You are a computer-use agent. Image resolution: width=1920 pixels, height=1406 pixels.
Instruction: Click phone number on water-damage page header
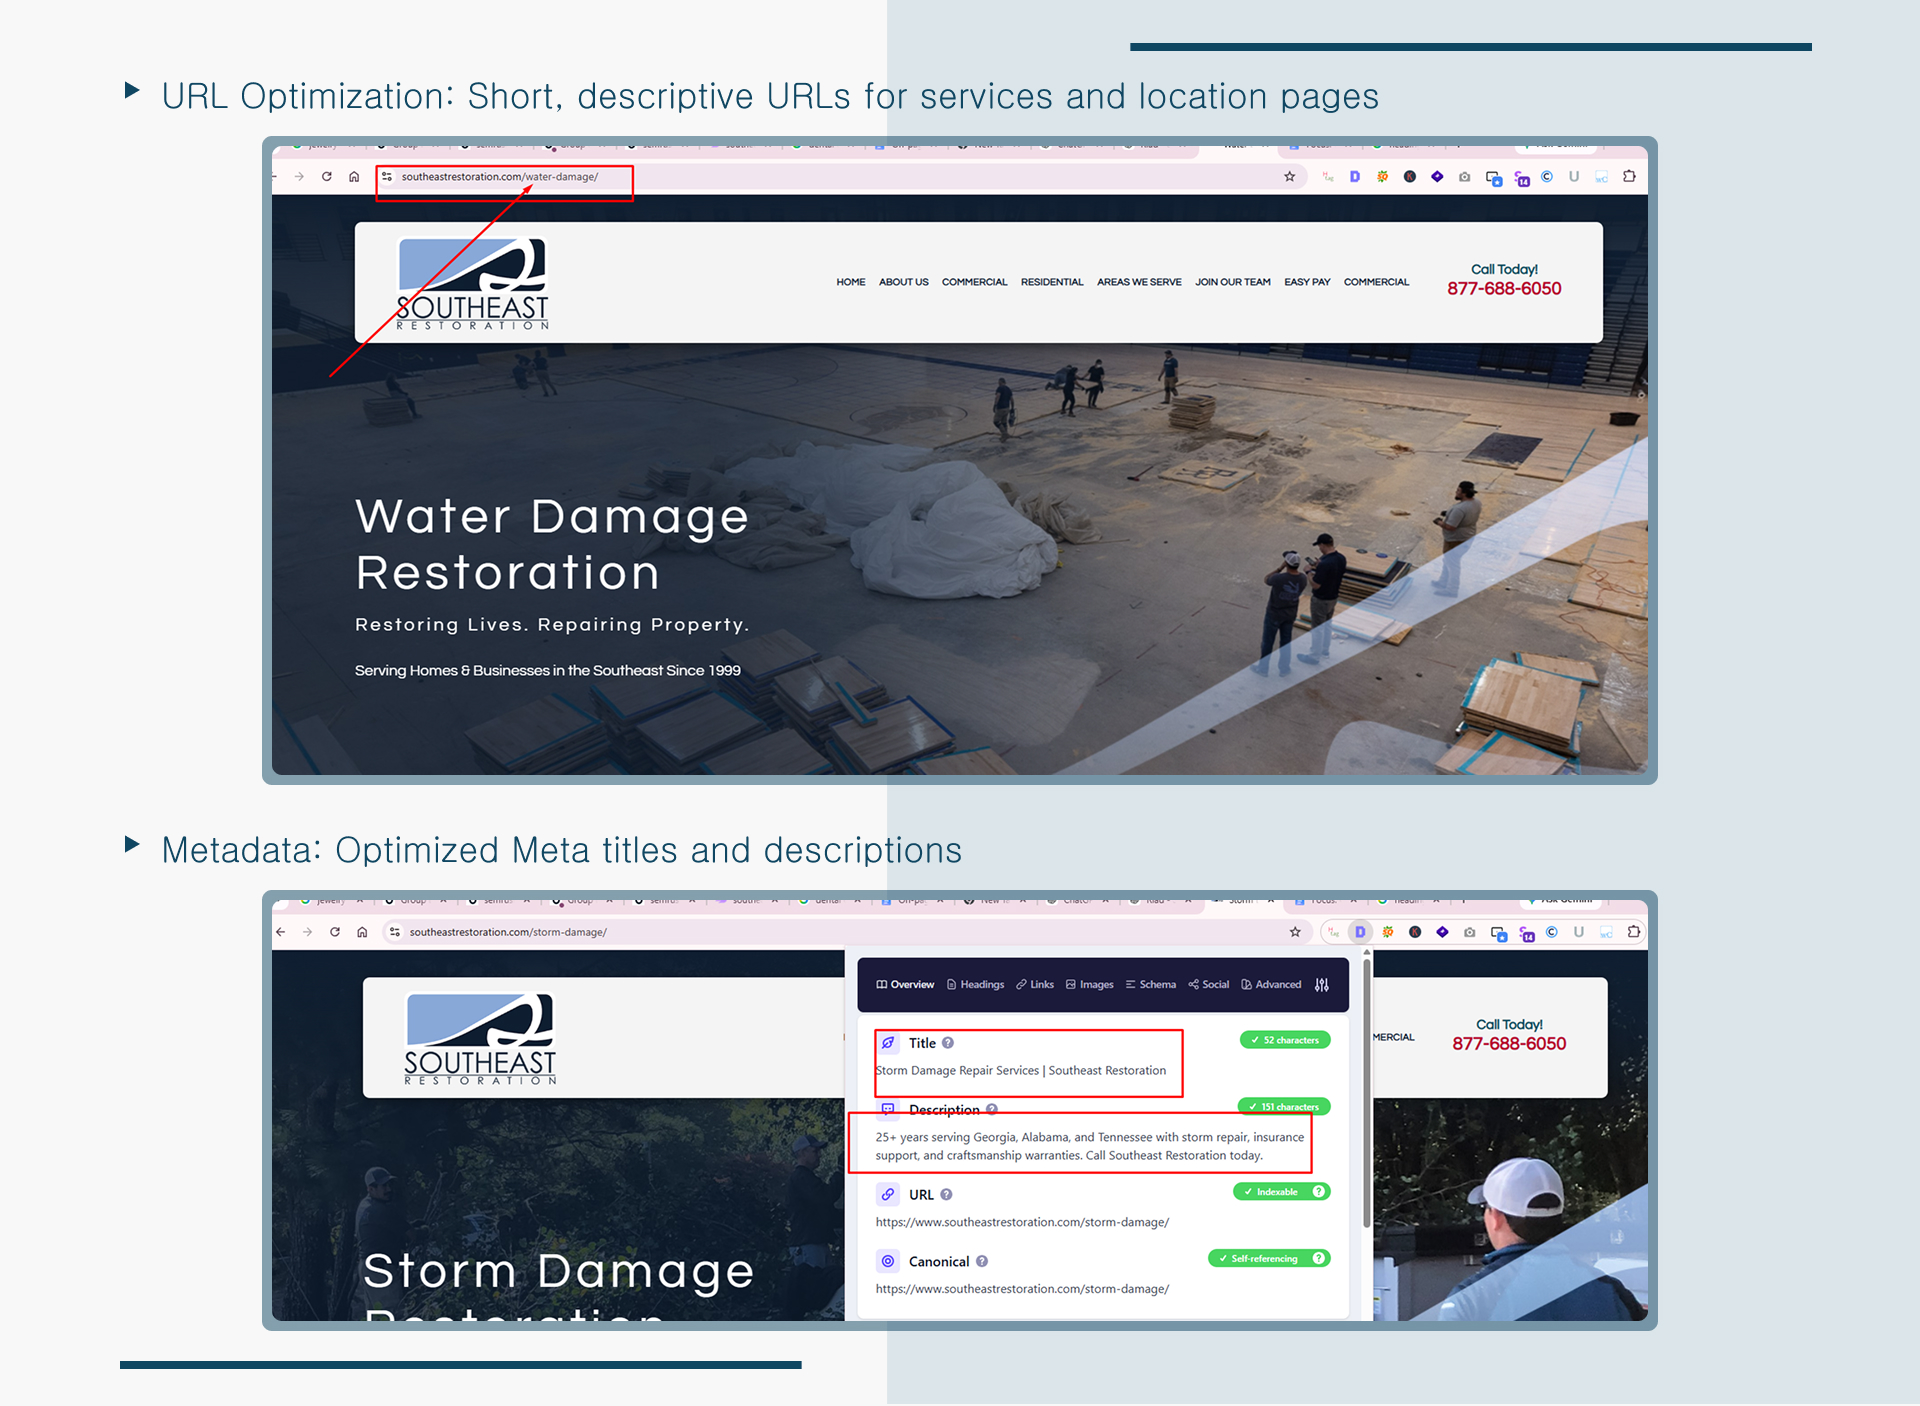[x=1504, y=289]
